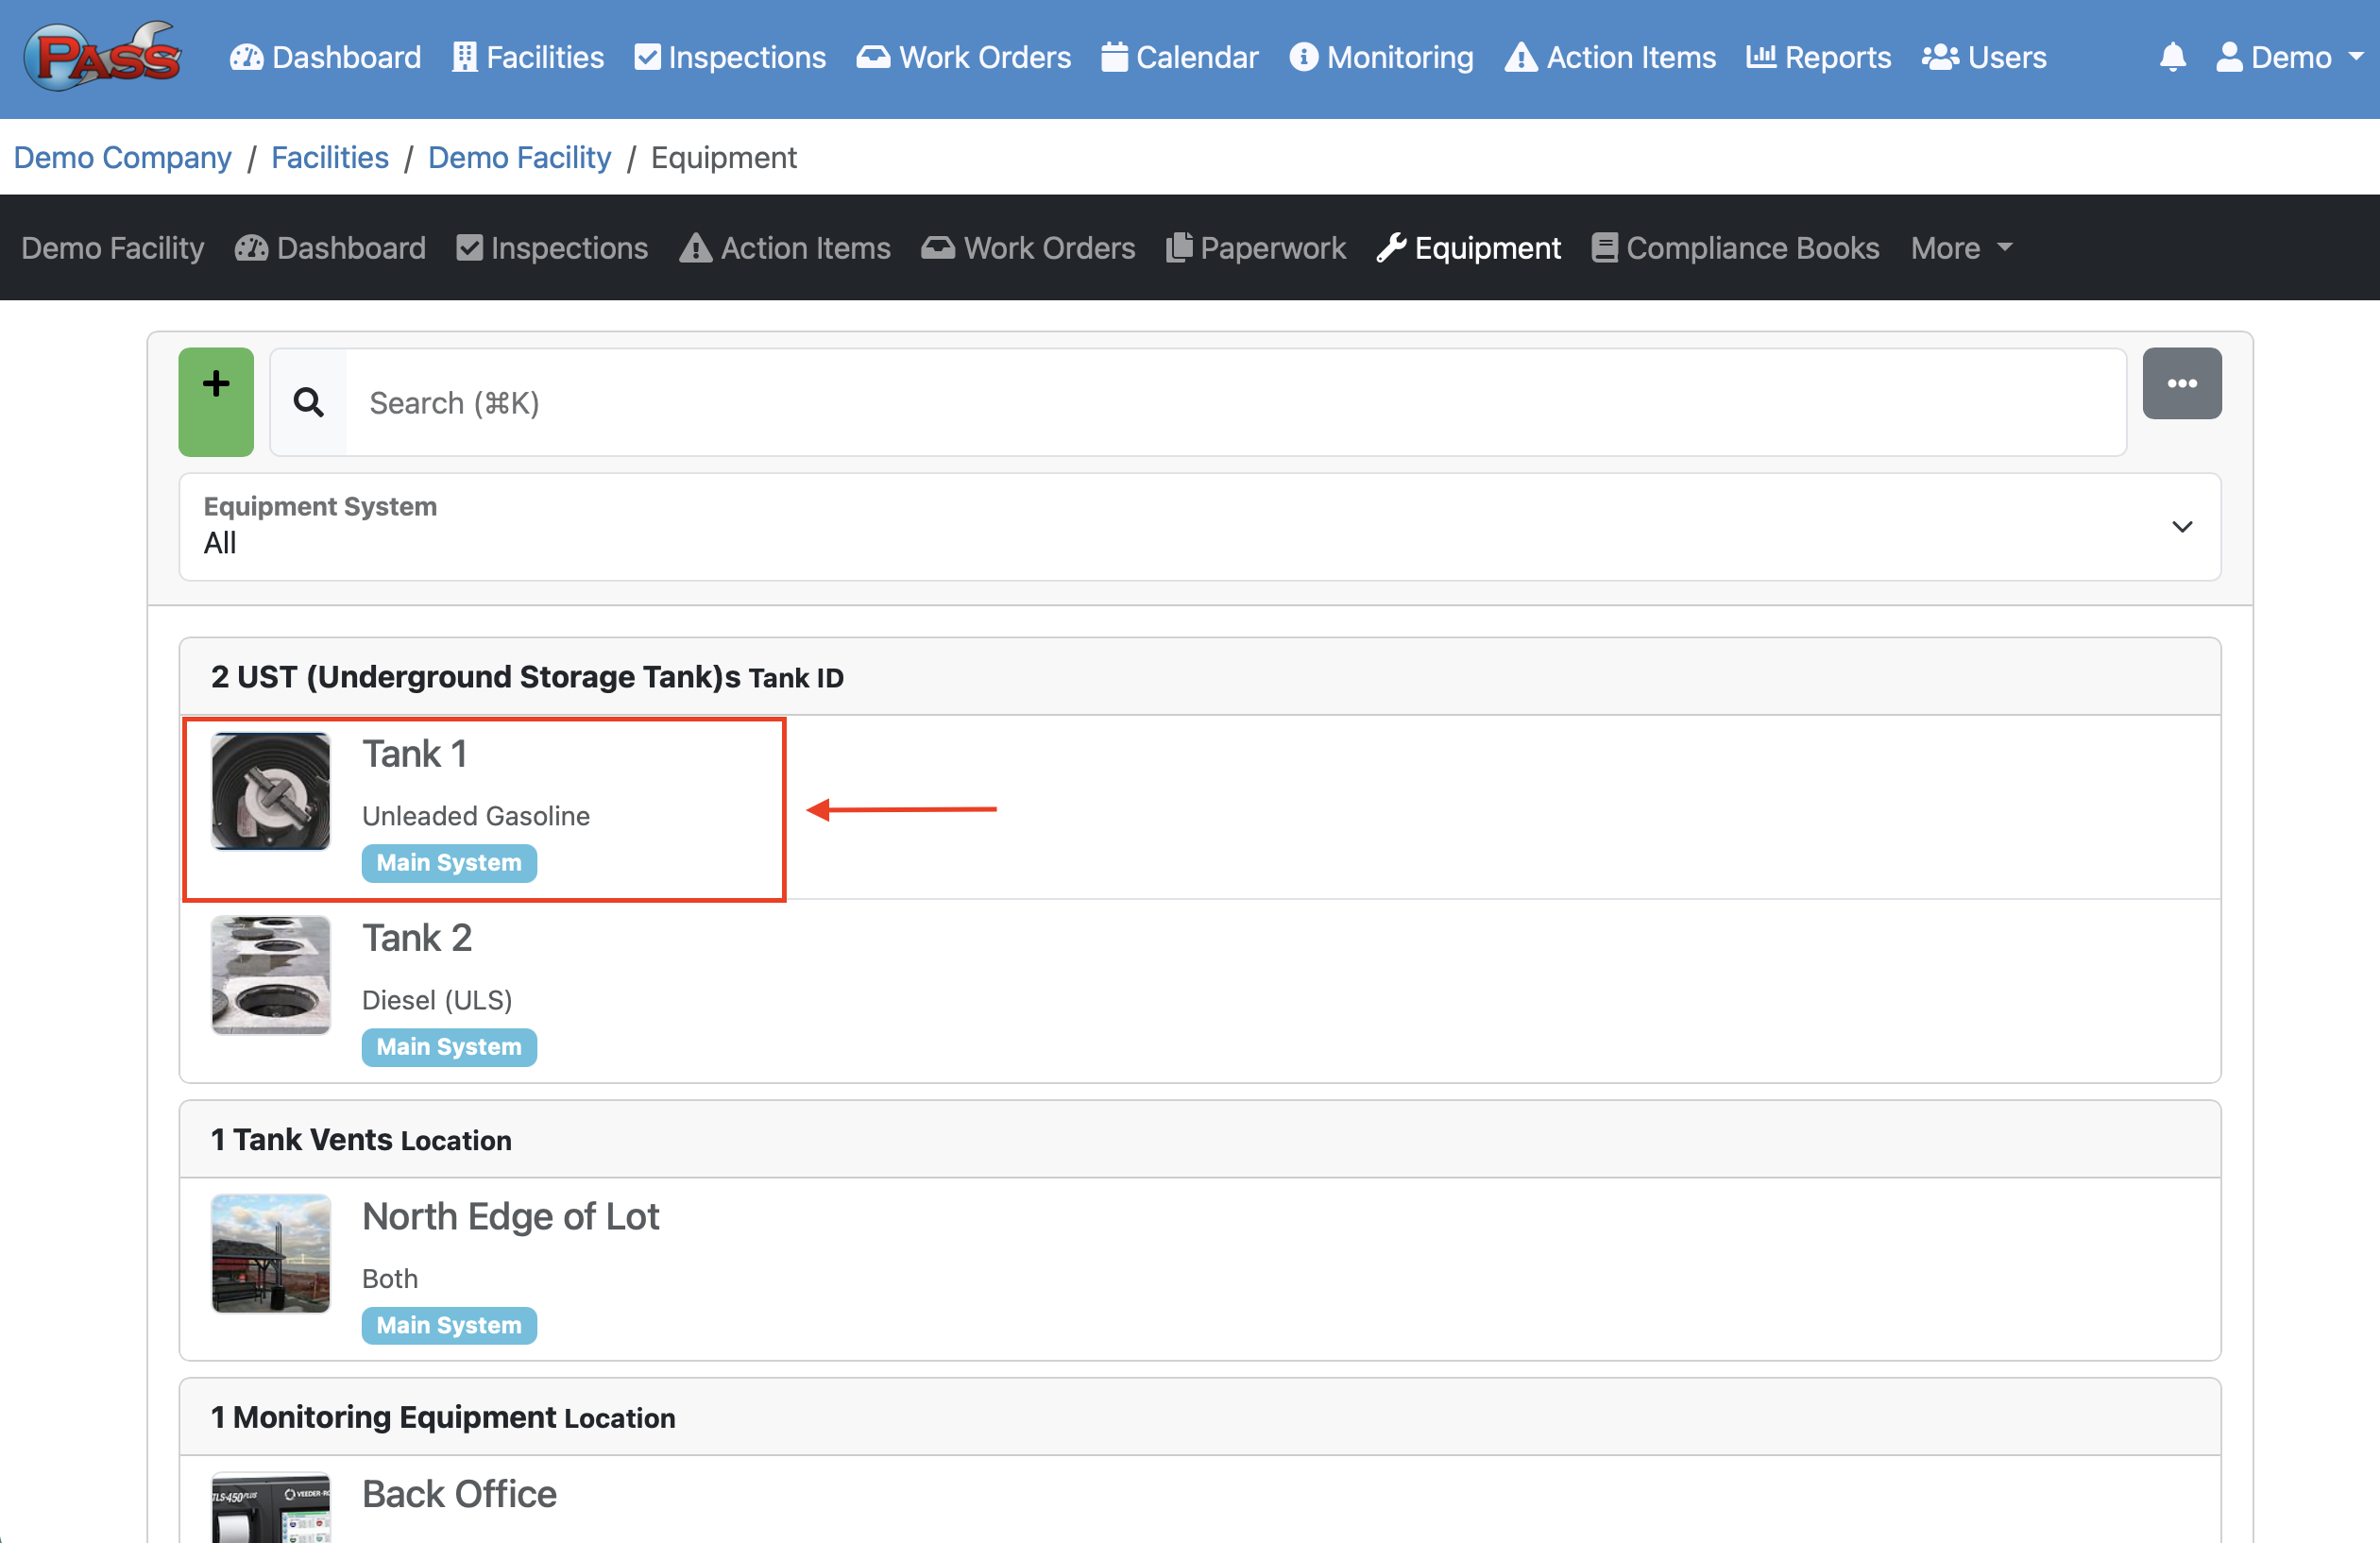Switch to Compliance Books tab
The width and height of the screenshot is (2380, 1543).
click(x=1735, y=248)
